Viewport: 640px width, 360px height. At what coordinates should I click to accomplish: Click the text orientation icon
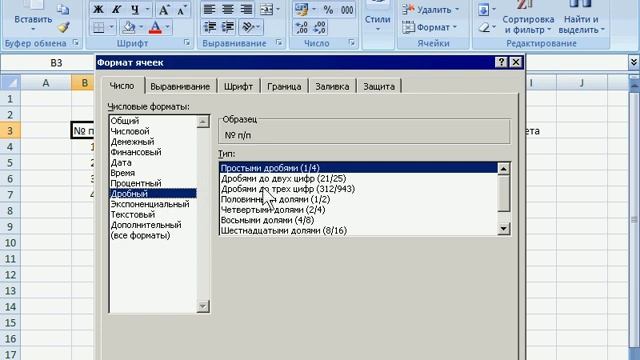pyautogui.click(x=248, y=27)
